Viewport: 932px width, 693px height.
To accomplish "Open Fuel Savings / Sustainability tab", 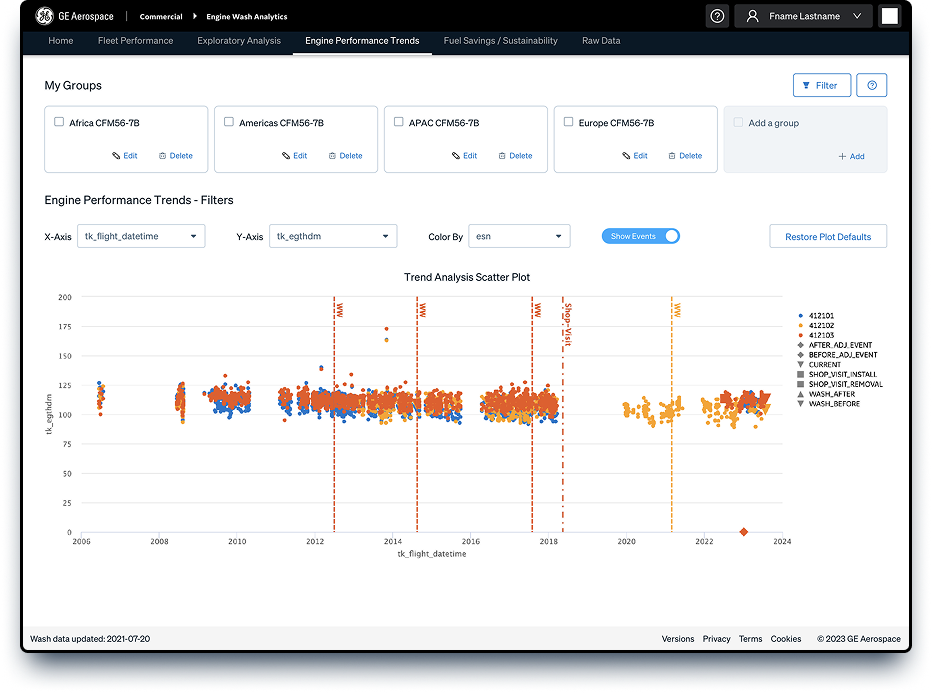I will 500,40.
